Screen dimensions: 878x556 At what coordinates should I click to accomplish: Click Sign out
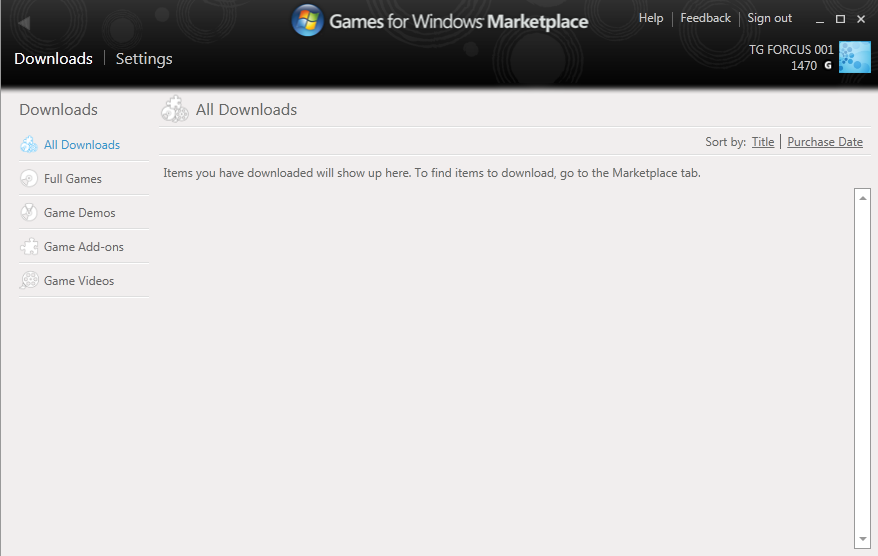(x=769, y=18)
